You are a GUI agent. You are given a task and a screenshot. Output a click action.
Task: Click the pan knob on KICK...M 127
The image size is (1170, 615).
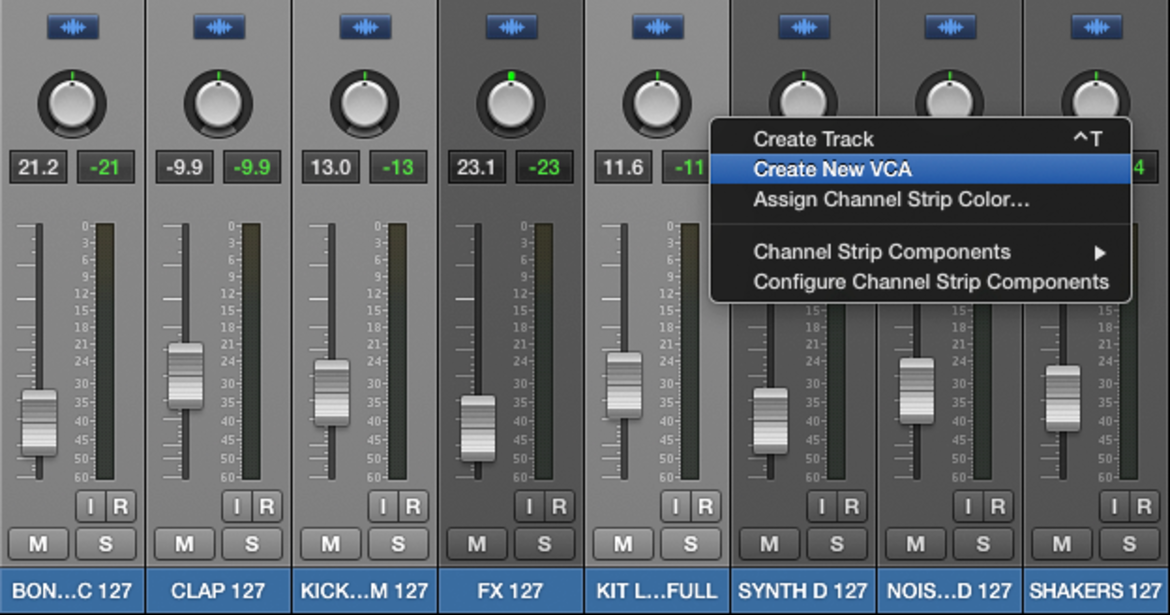click(x=365, y=104)
